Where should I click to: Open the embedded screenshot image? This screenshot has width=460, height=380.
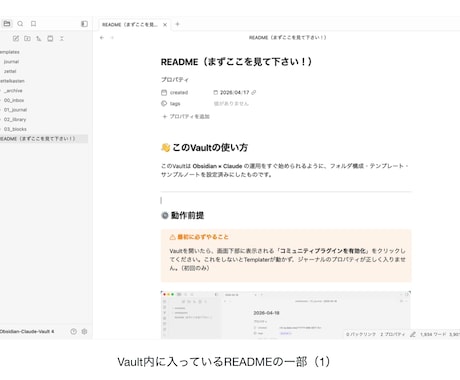pyautogui.click(x=286, y=315)
